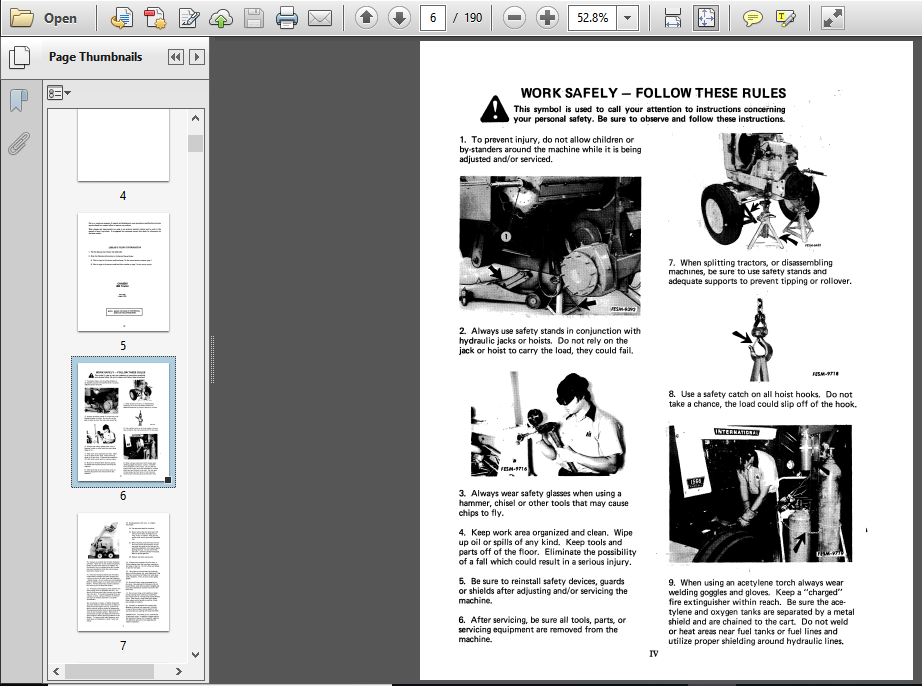Click the upload to cloud icon
This screenshot has height=686, width=922.
pyautogui.click(x=221, y=18)
